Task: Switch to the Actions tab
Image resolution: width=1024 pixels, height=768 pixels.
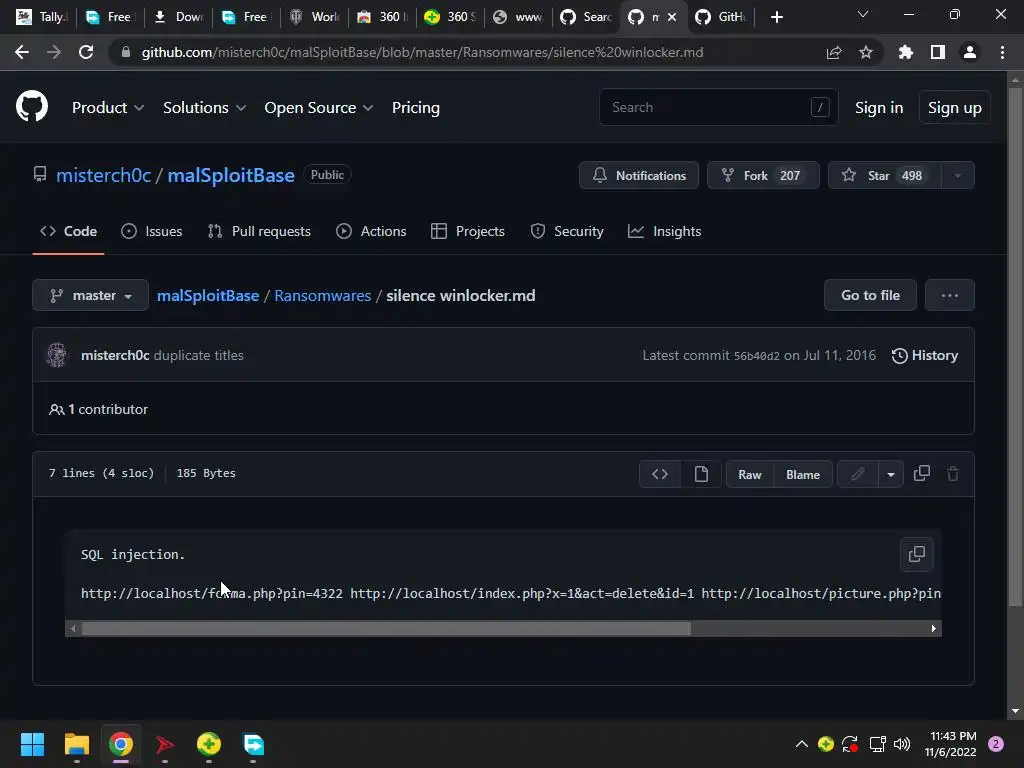Action: pyautogui.click(x=371, y=231)
